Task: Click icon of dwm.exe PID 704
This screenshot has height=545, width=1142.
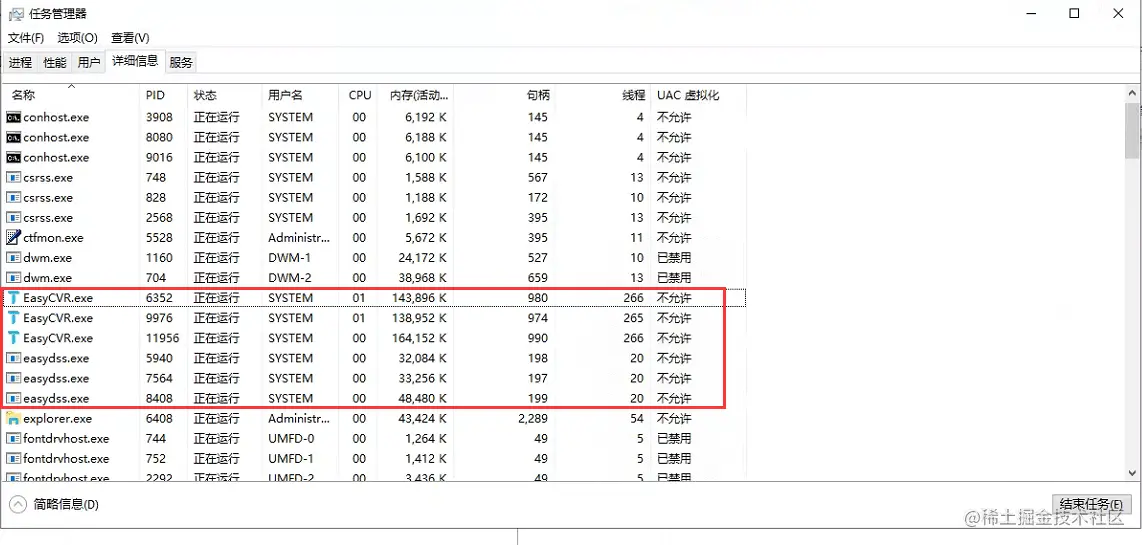Action: click(x=13, y=278)
